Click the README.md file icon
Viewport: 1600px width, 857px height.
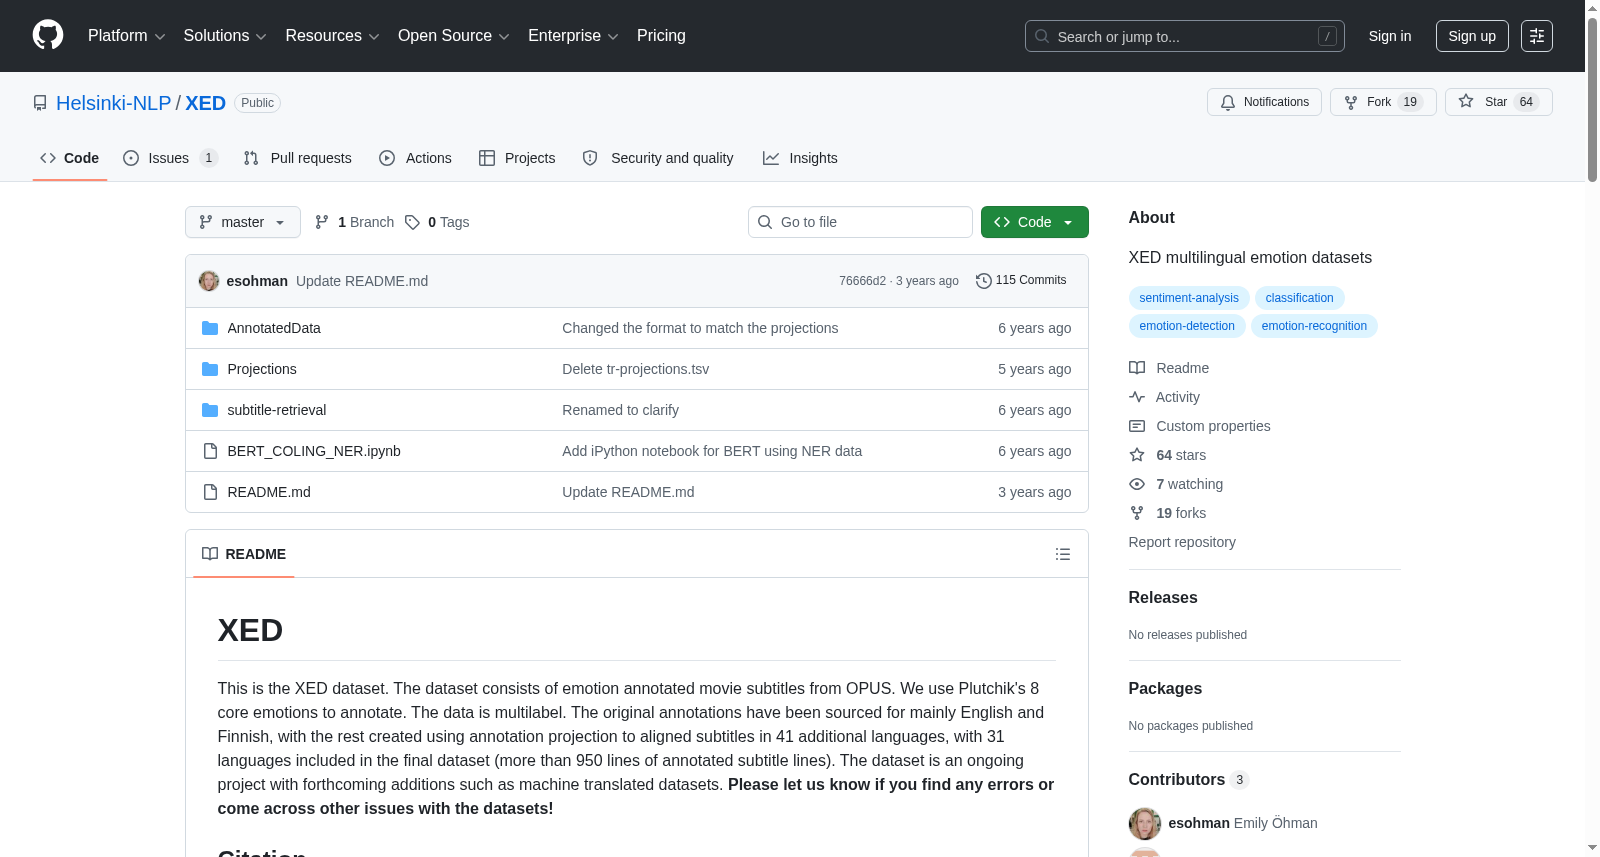coord(210,492)
